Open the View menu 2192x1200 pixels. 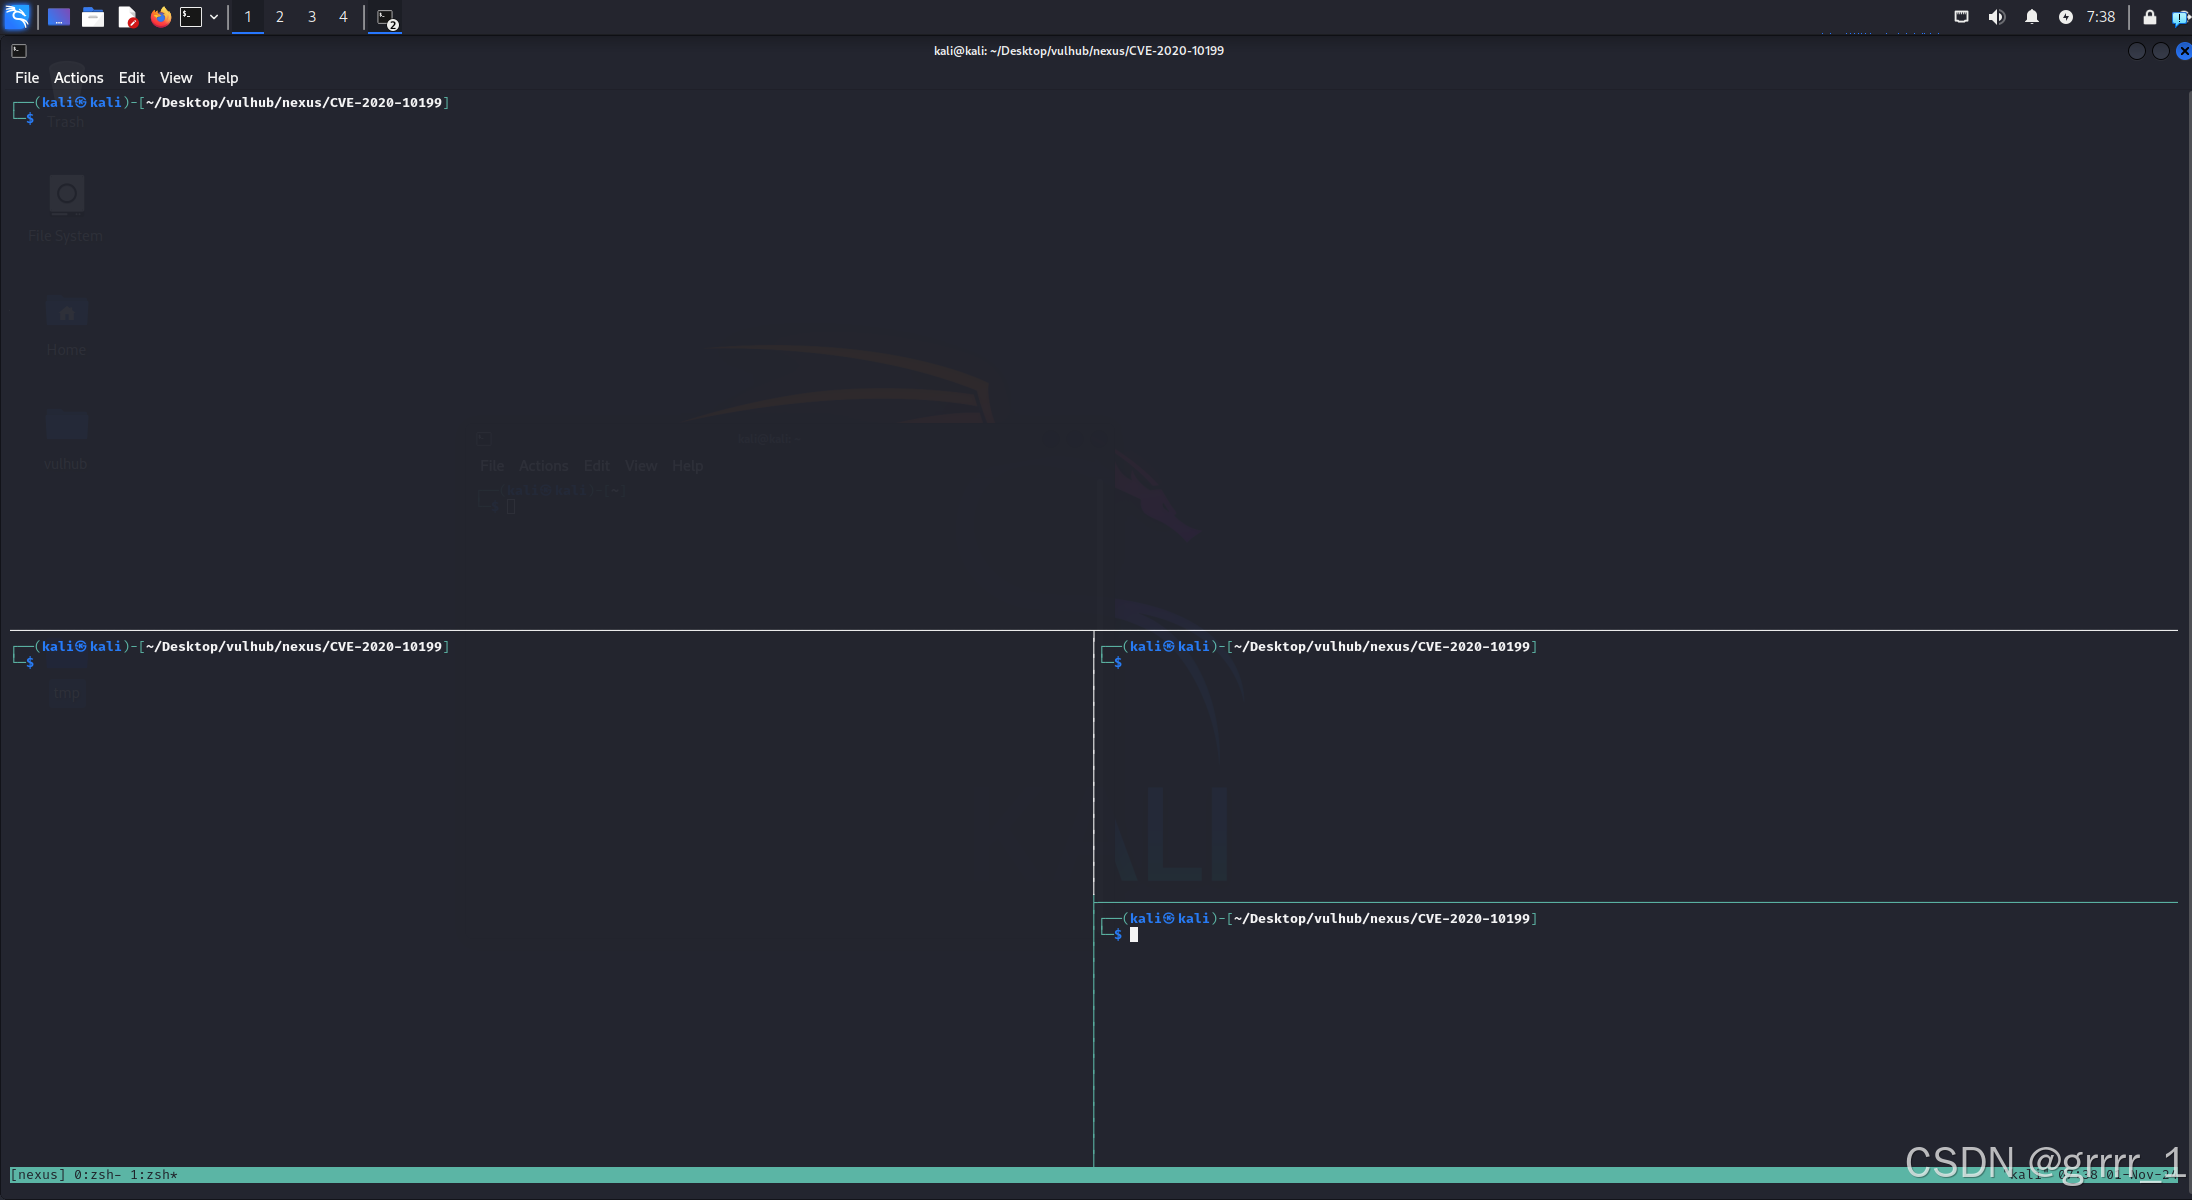(x=175, y=78)
